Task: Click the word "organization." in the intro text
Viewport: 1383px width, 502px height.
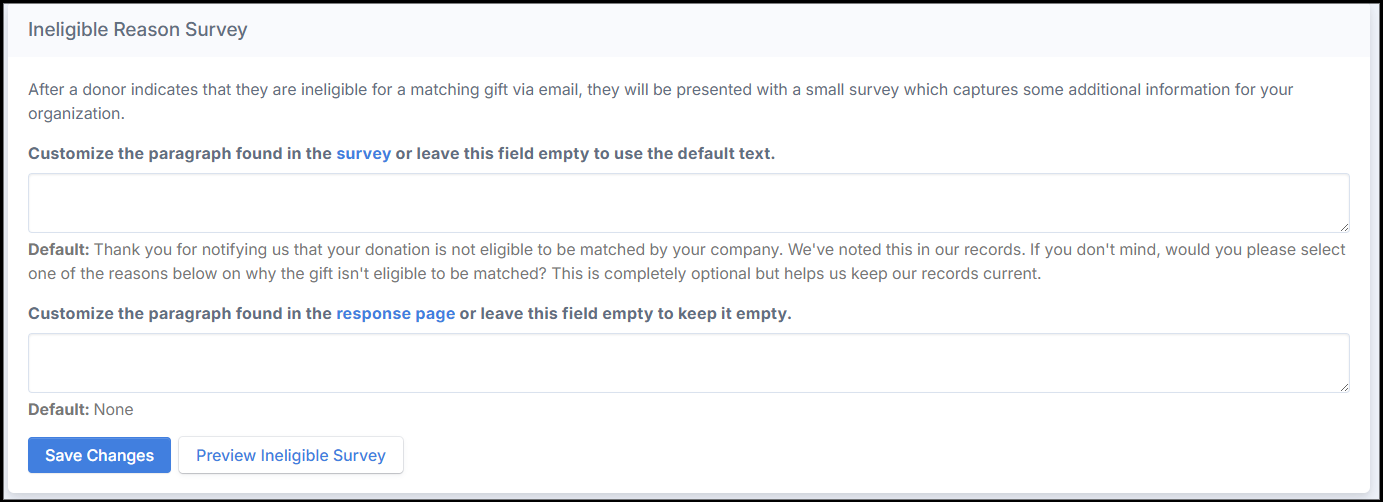Action: tap(76, 113)
